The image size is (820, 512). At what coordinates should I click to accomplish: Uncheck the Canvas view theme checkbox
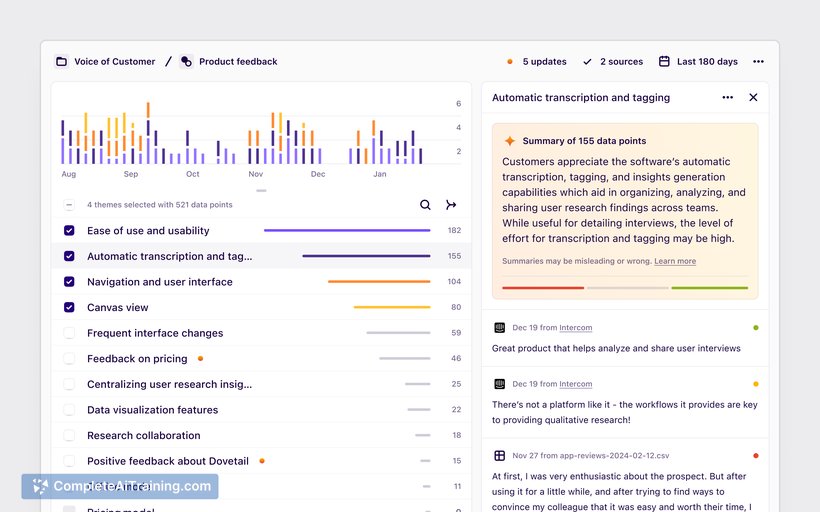[x=69, y=308]
